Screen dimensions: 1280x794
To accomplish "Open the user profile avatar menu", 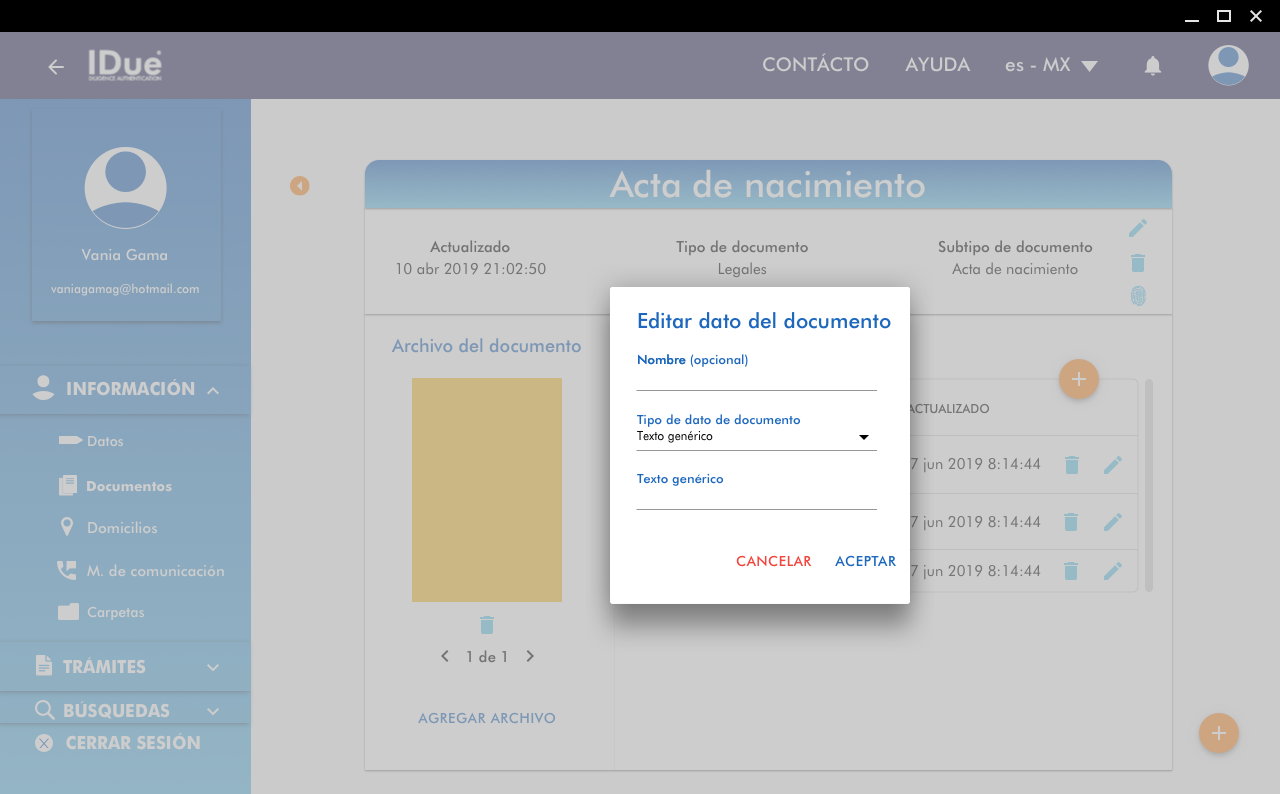I will [1227, 66].
